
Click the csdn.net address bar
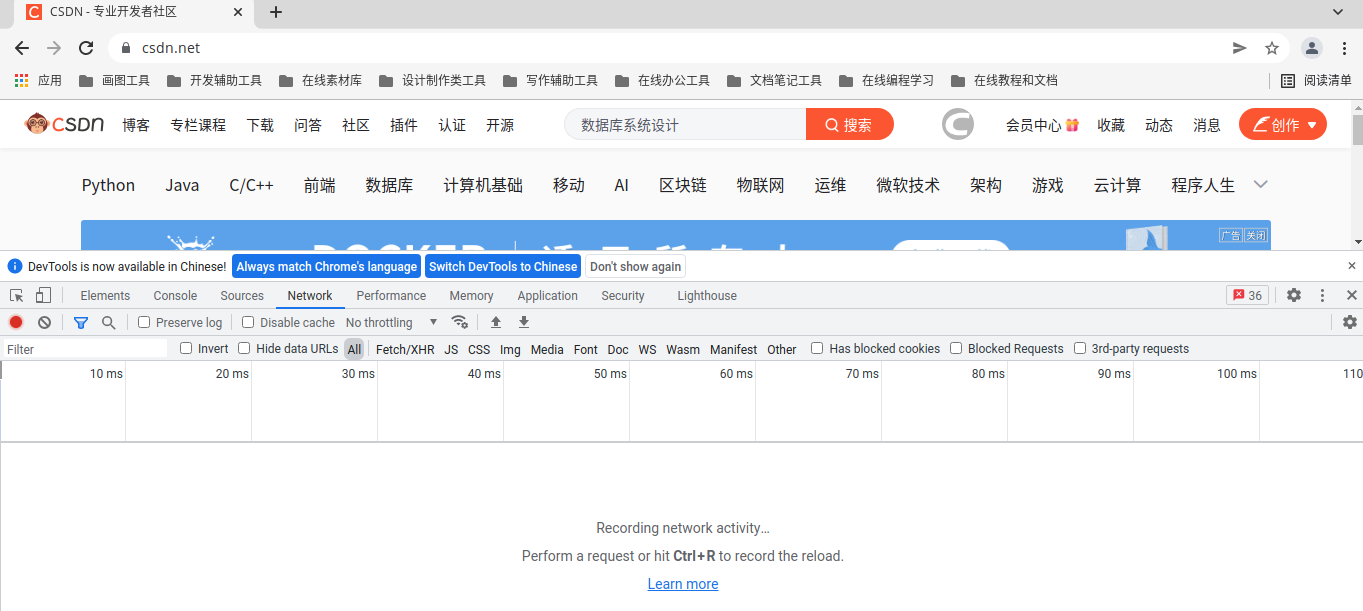pos(670,48)
